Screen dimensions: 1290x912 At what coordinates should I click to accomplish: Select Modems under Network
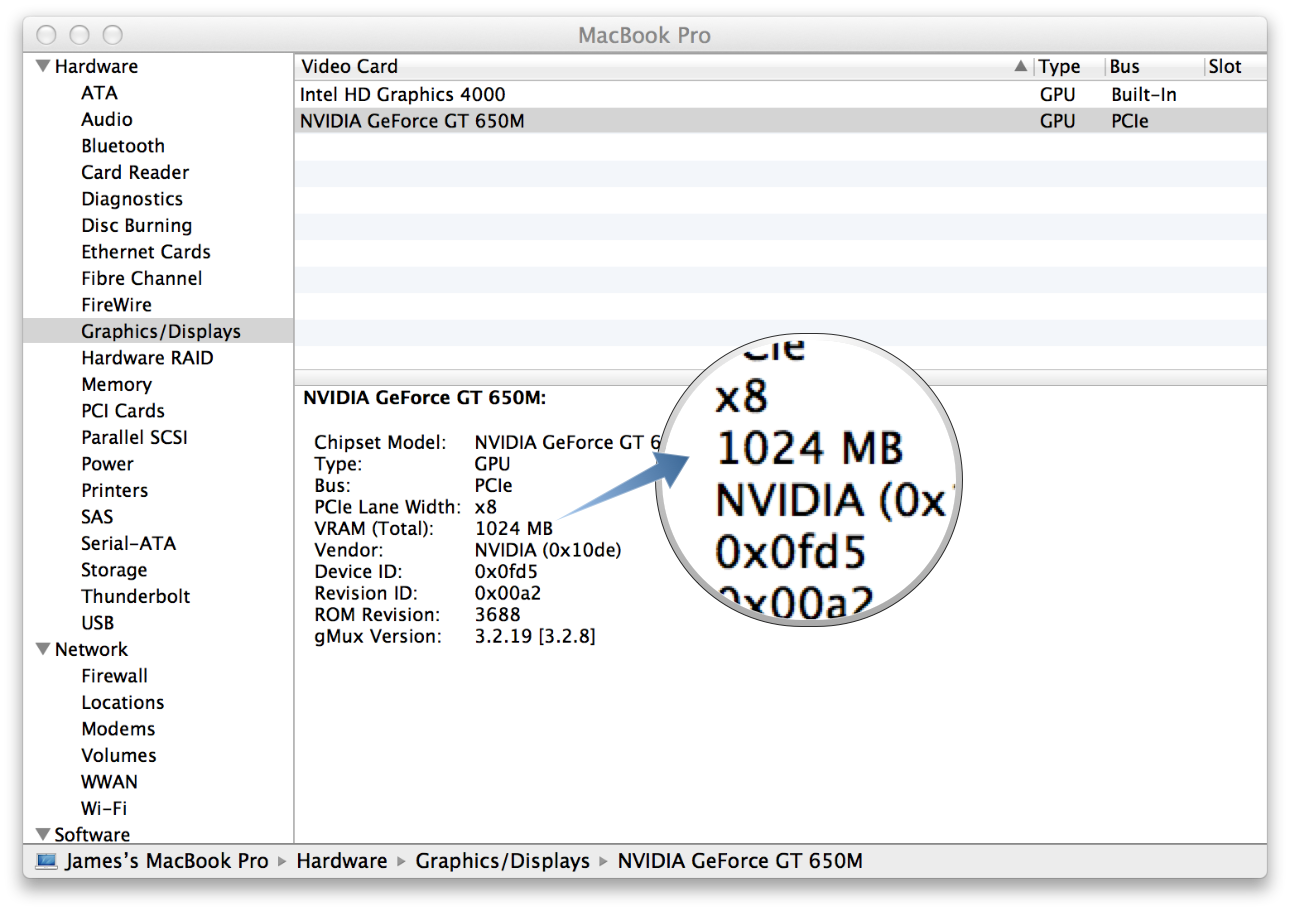(x=118, y=729)
